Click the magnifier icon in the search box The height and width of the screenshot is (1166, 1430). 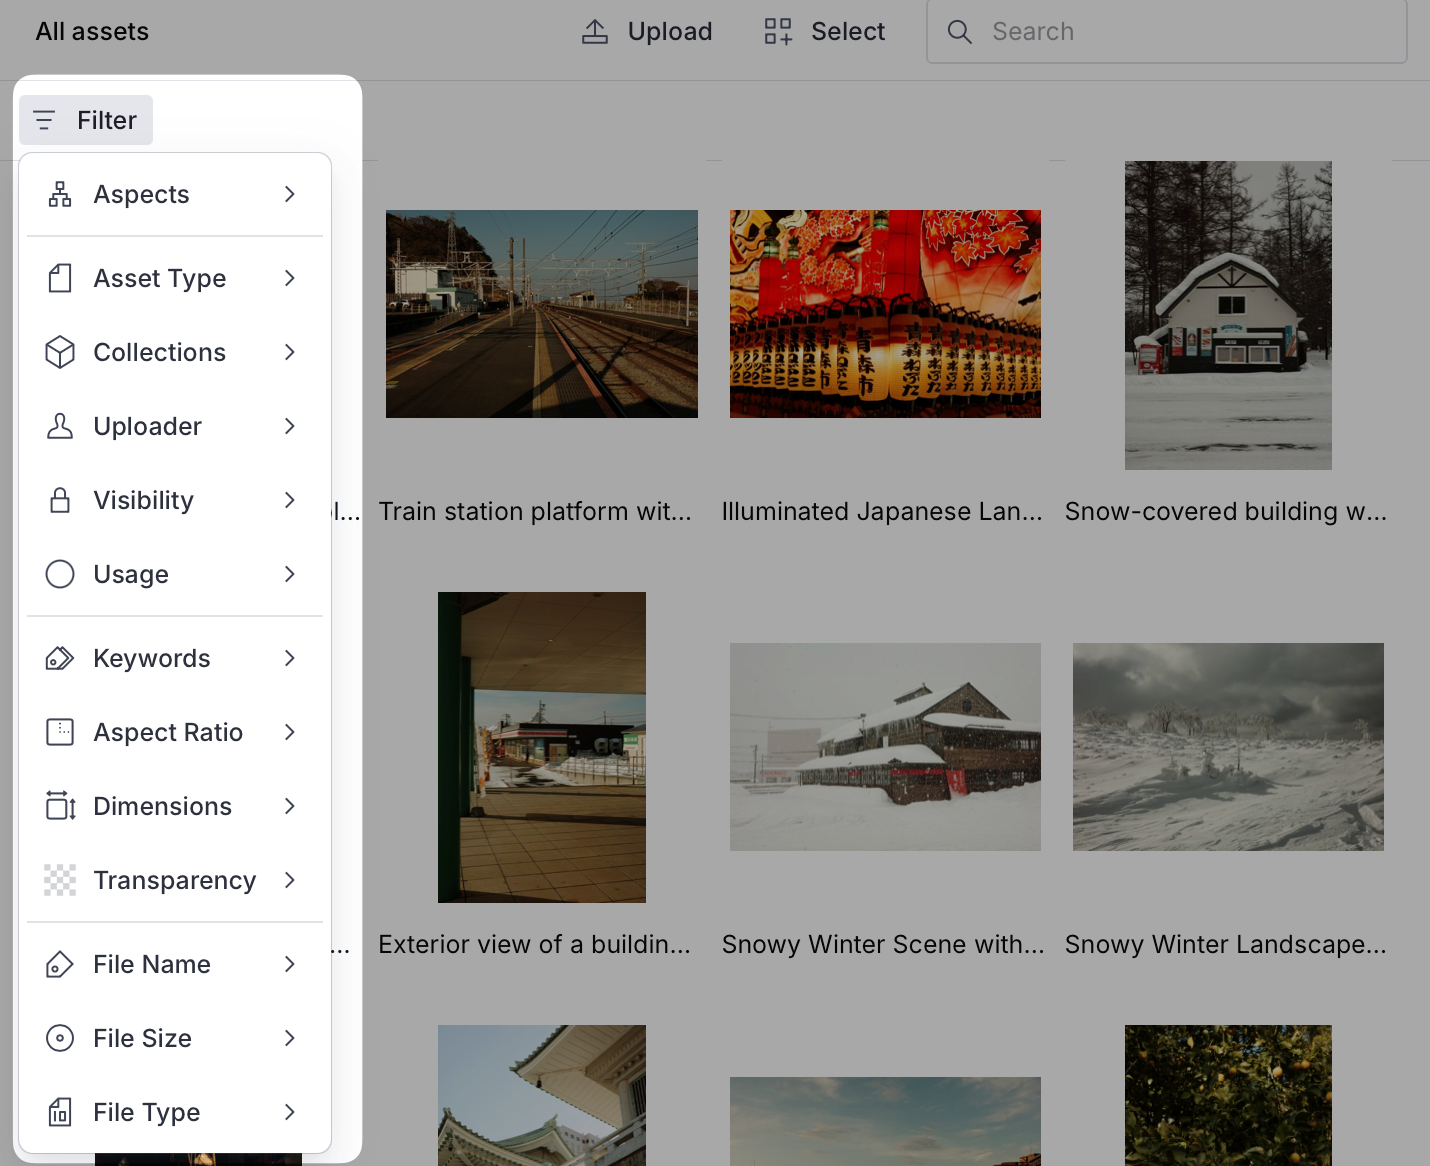(959, 32)
